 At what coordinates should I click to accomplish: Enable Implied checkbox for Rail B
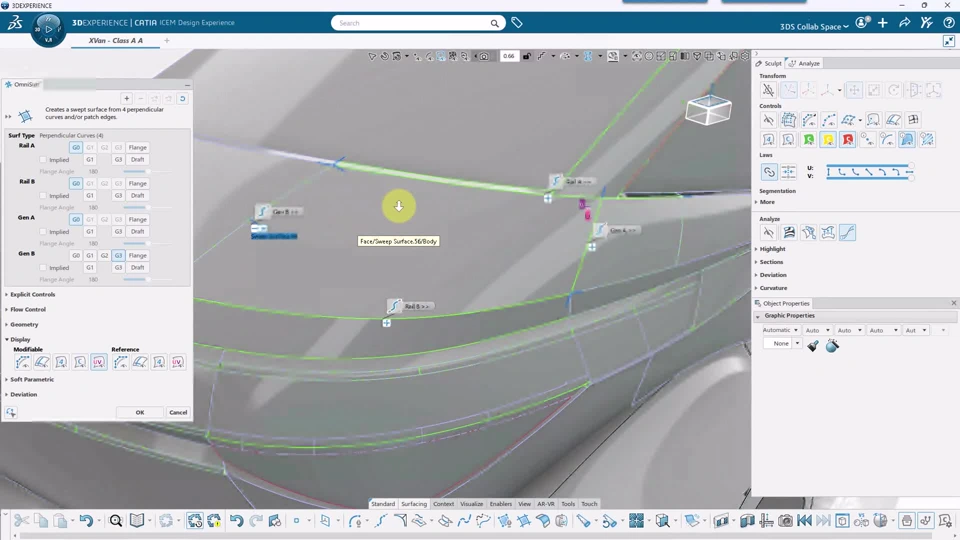43,196
